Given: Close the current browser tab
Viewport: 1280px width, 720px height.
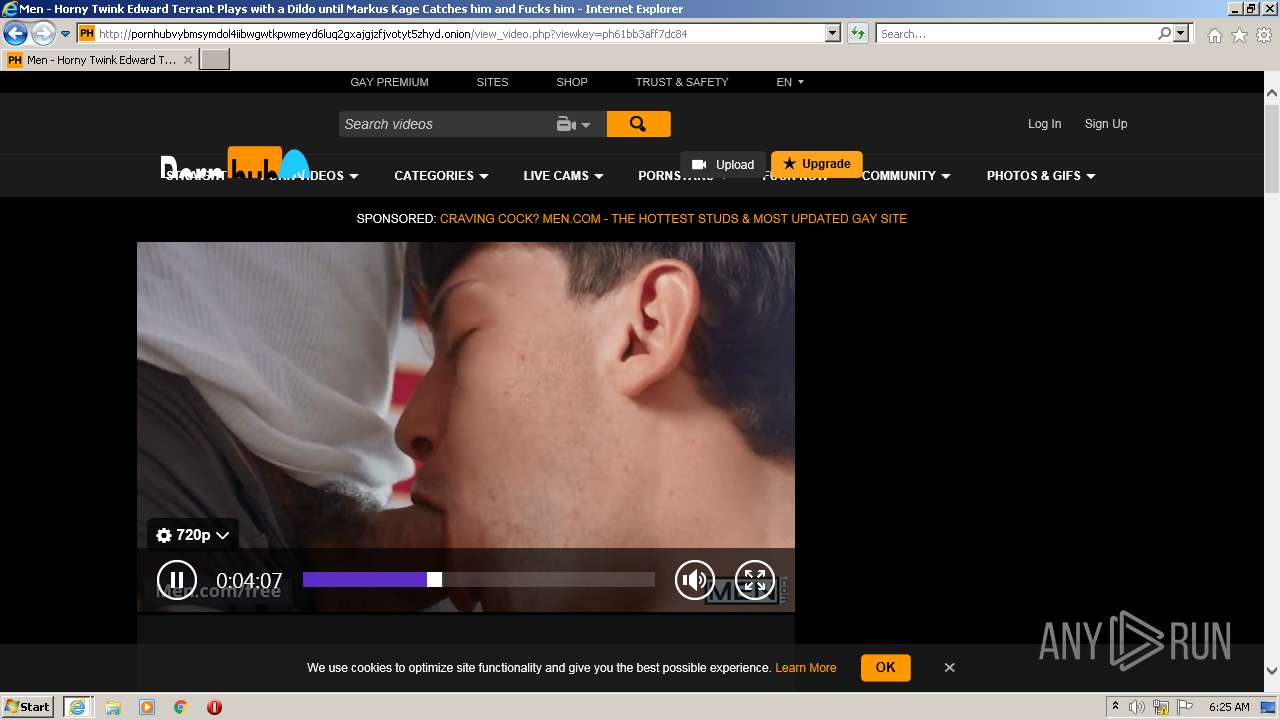Looking at the screenshot, I should coord(187,60).
